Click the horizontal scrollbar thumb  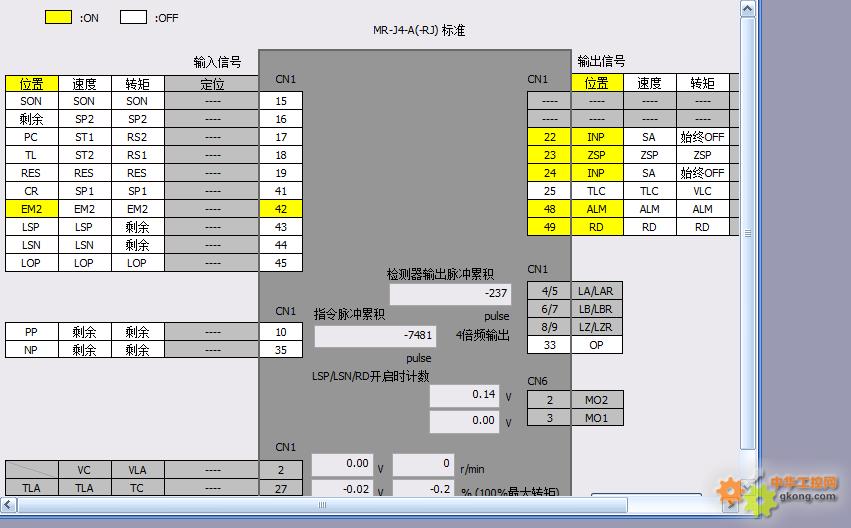tap(322, 505)
